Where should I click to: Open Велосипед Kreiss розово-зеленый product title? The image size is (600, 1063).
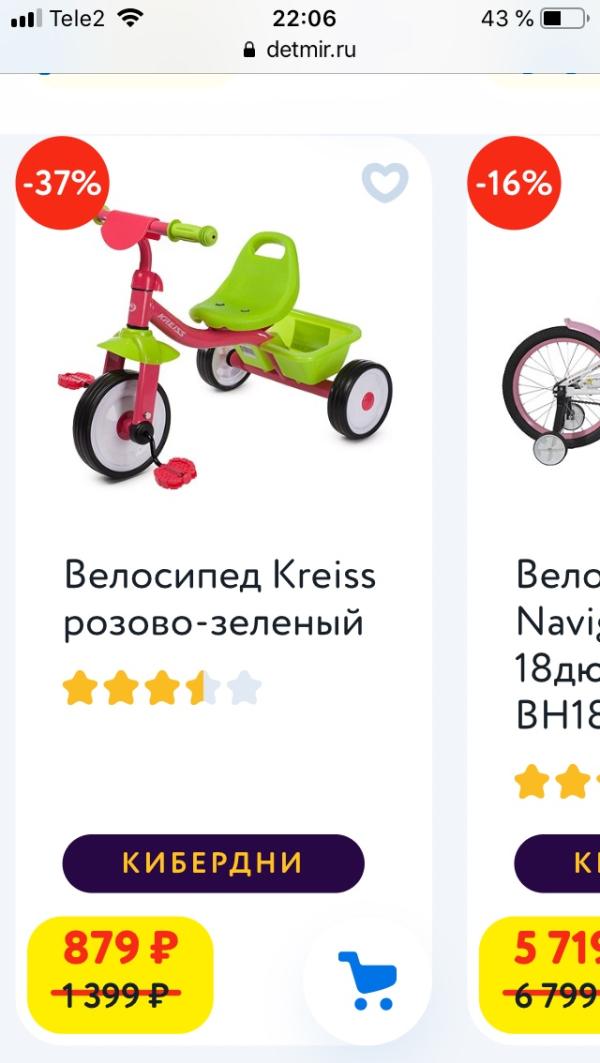click(x=220, y=599)
